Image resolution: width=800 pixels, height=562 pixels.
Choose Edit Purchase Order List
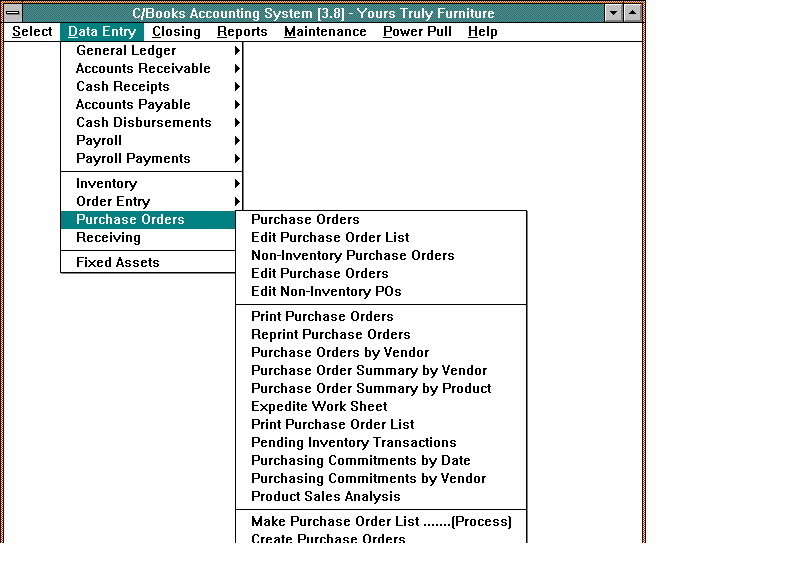click(330, 238)
